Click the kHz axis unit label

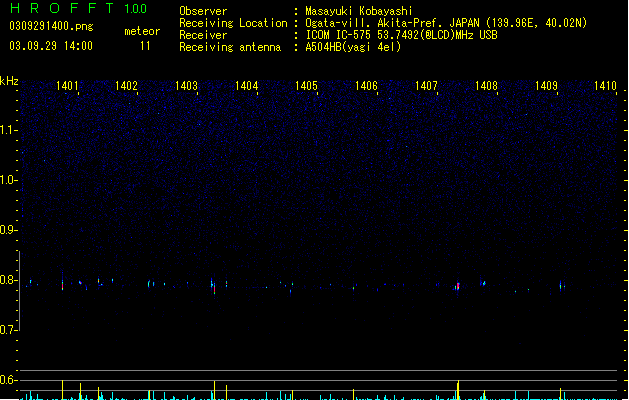coord(9,81)
